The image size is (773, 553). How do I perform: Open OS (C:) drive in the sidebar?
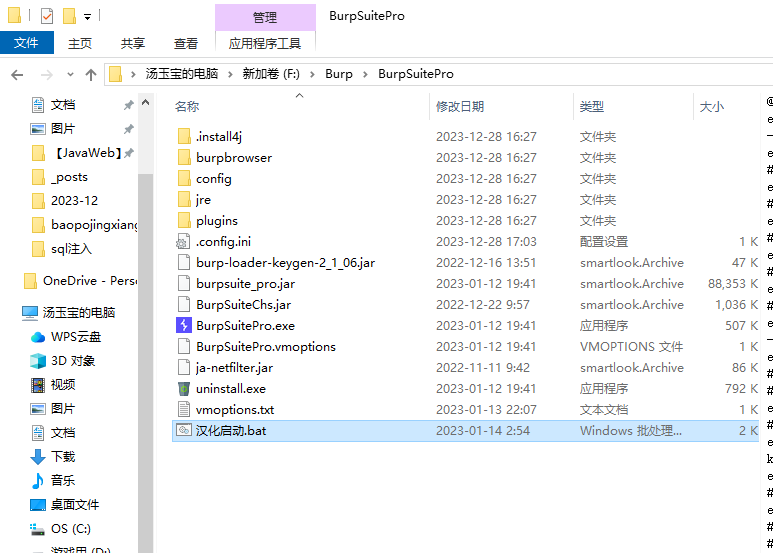click(x=60, y=528)
